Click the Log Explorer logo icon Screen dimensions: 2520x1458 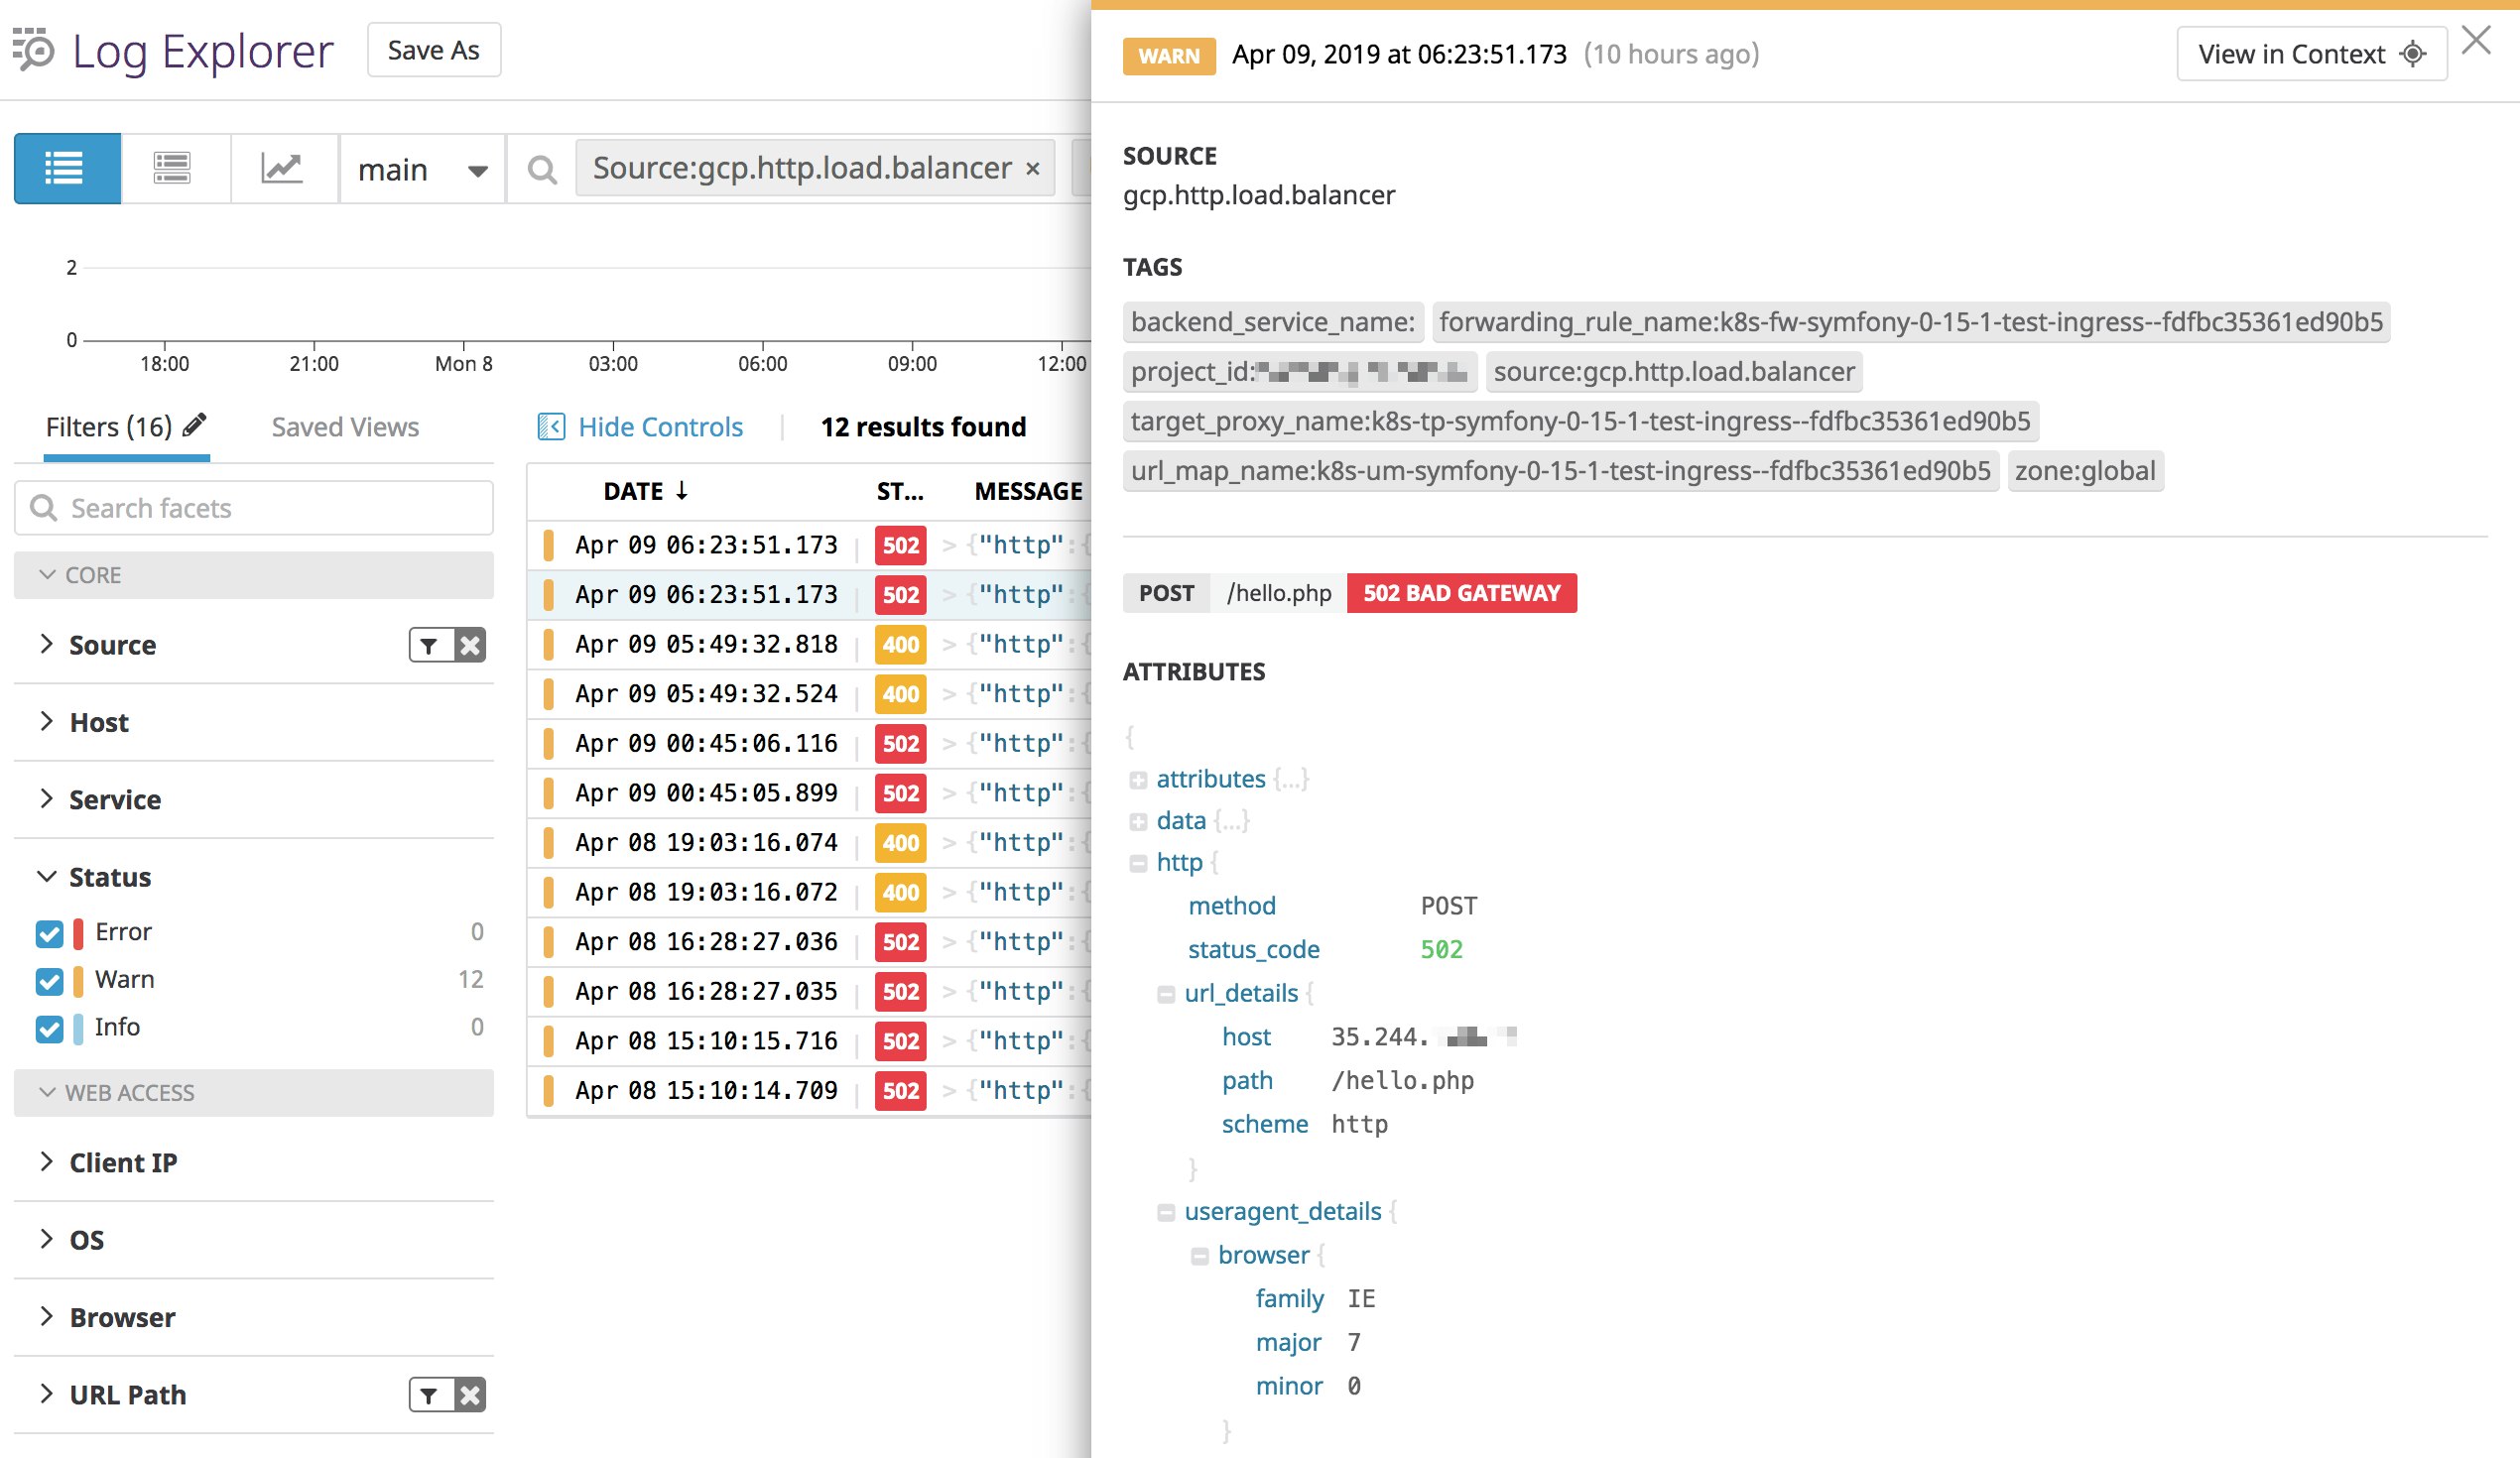click(x=33, y=50)
